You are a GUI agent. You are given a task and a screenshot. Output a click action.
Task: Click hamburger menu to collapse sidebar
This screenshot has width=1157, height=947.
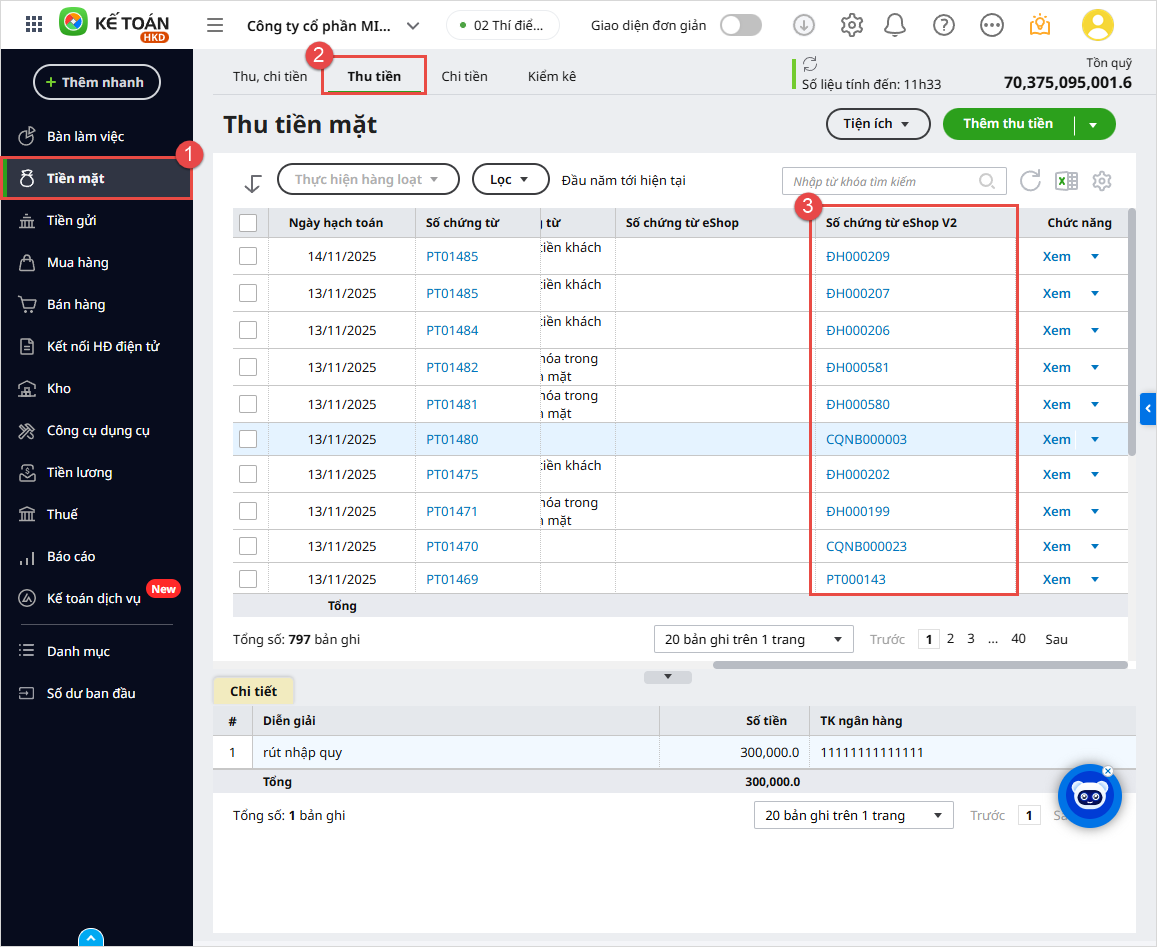pyautogui.click(x=215, y=25)
